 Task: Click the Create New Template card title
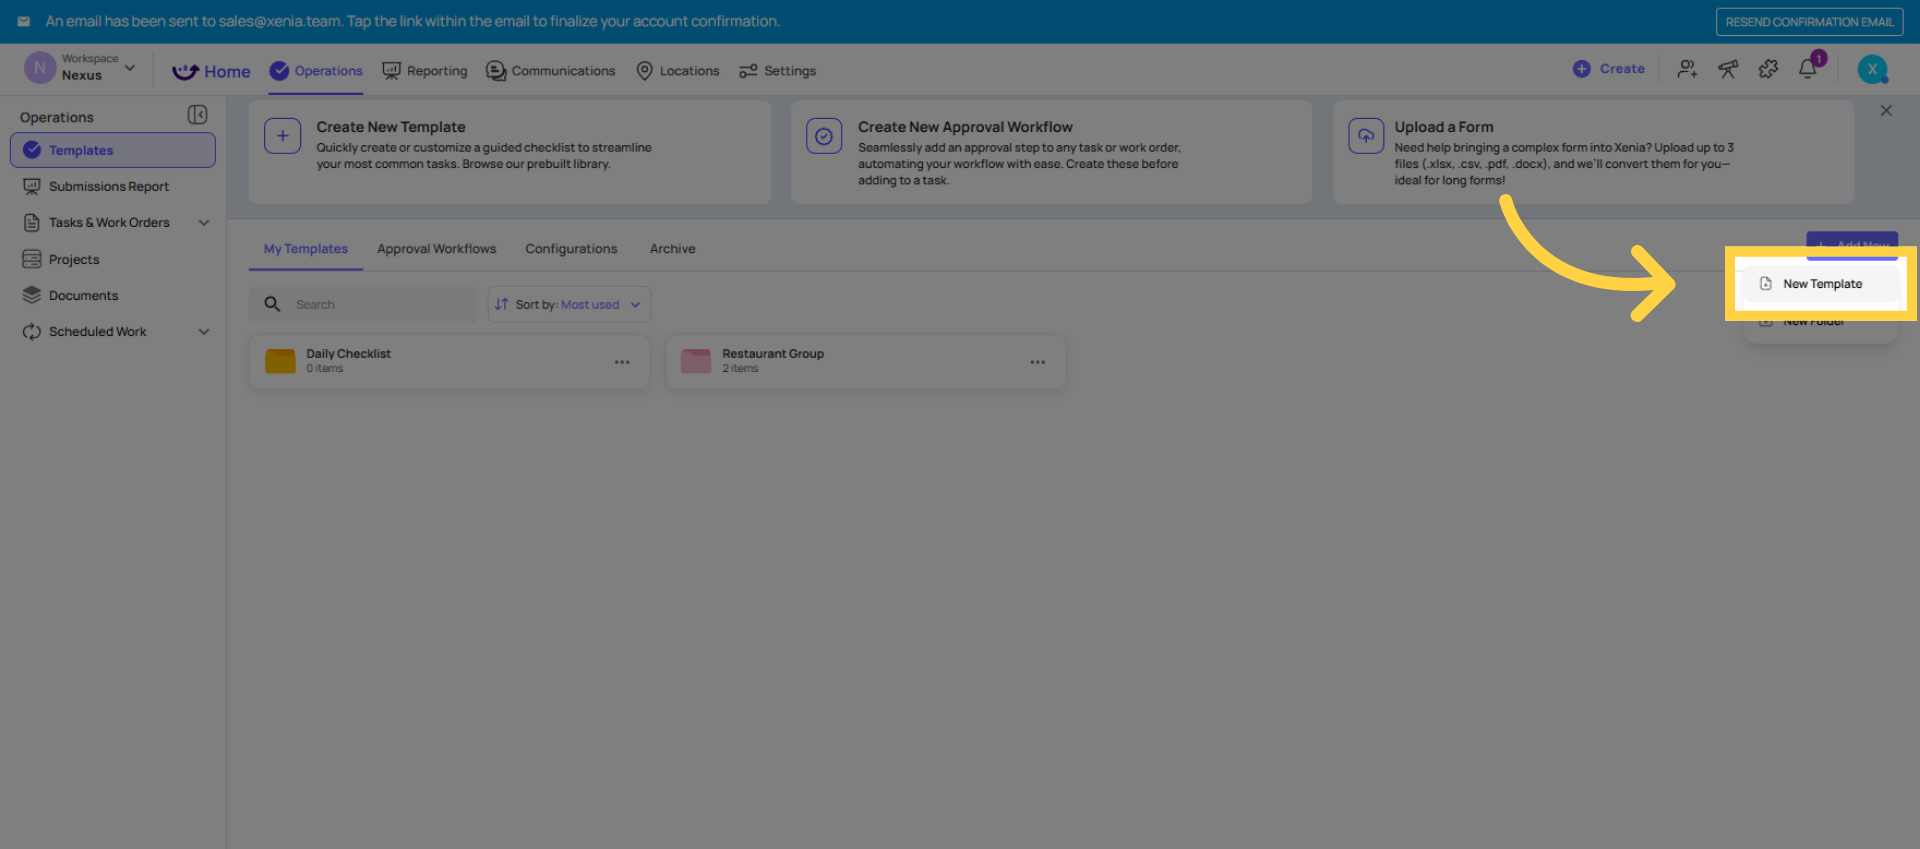coord(391,127)
